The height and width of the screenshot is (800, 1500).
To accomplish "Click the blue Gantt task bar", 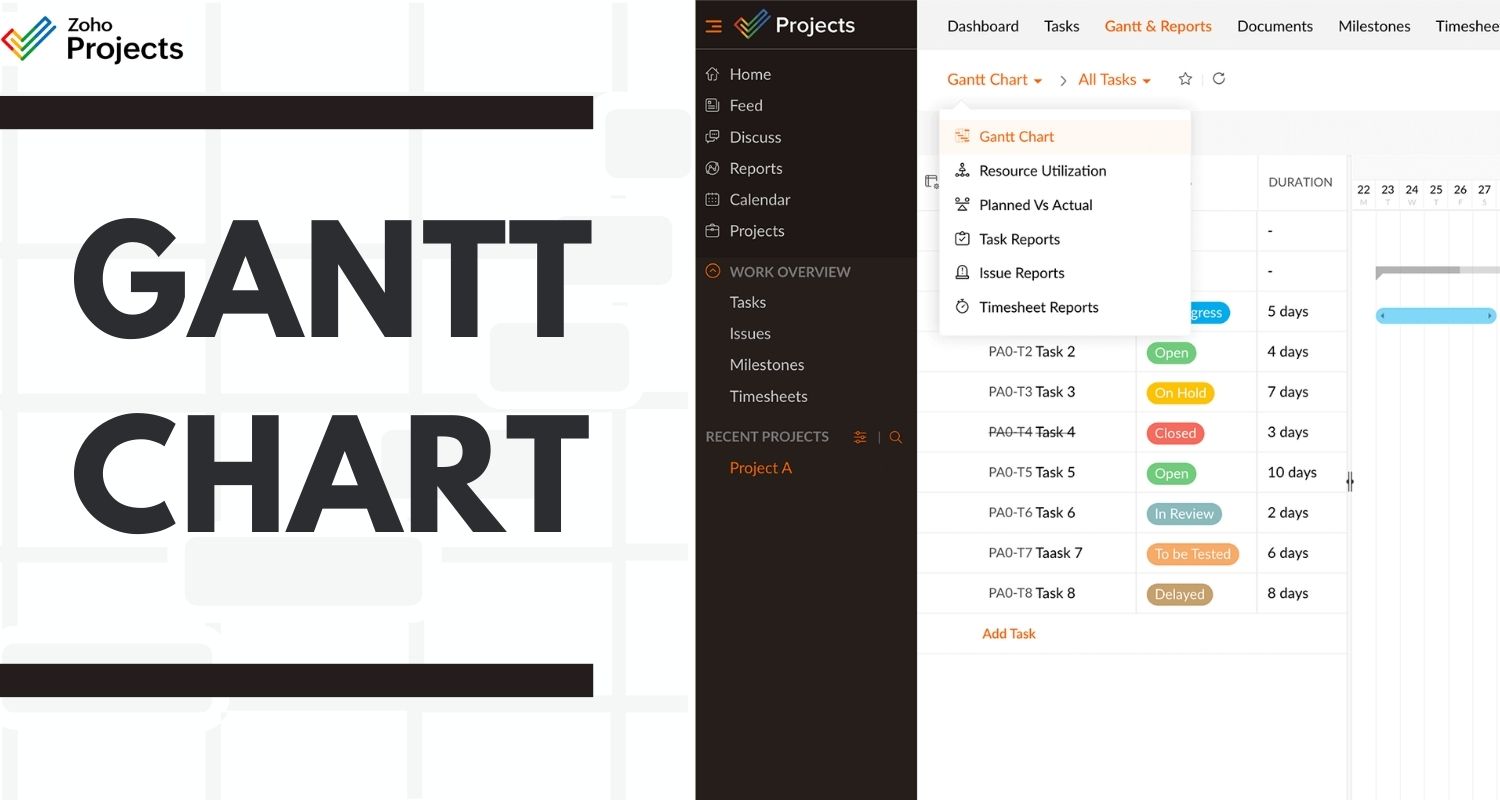I will pyautogui.click(x=1435, y=315).
